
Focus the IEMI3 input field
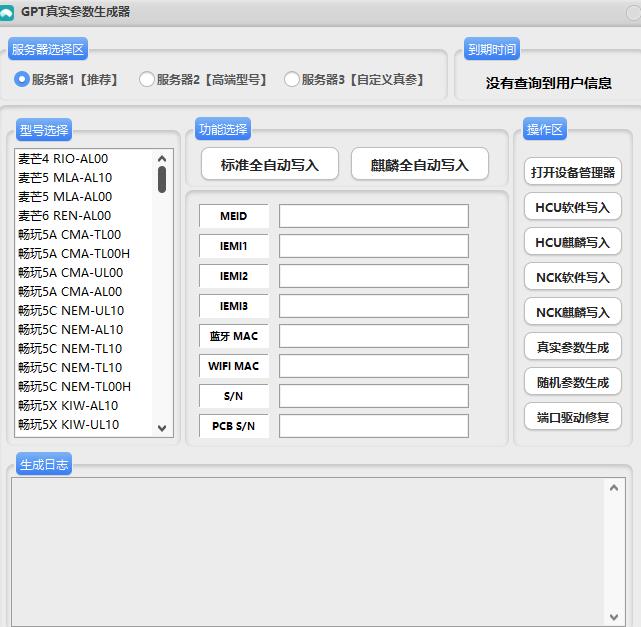[374, 306]
